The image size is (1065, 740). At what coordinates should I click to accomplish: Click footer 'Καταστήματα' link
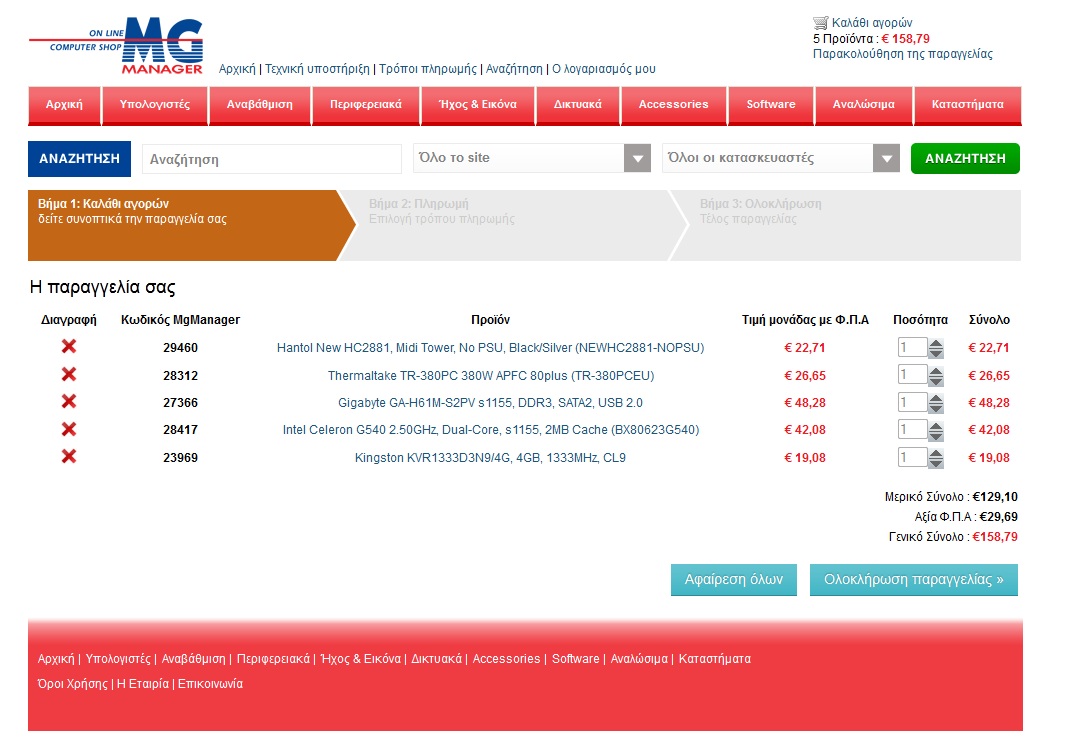tap(715, 659)
